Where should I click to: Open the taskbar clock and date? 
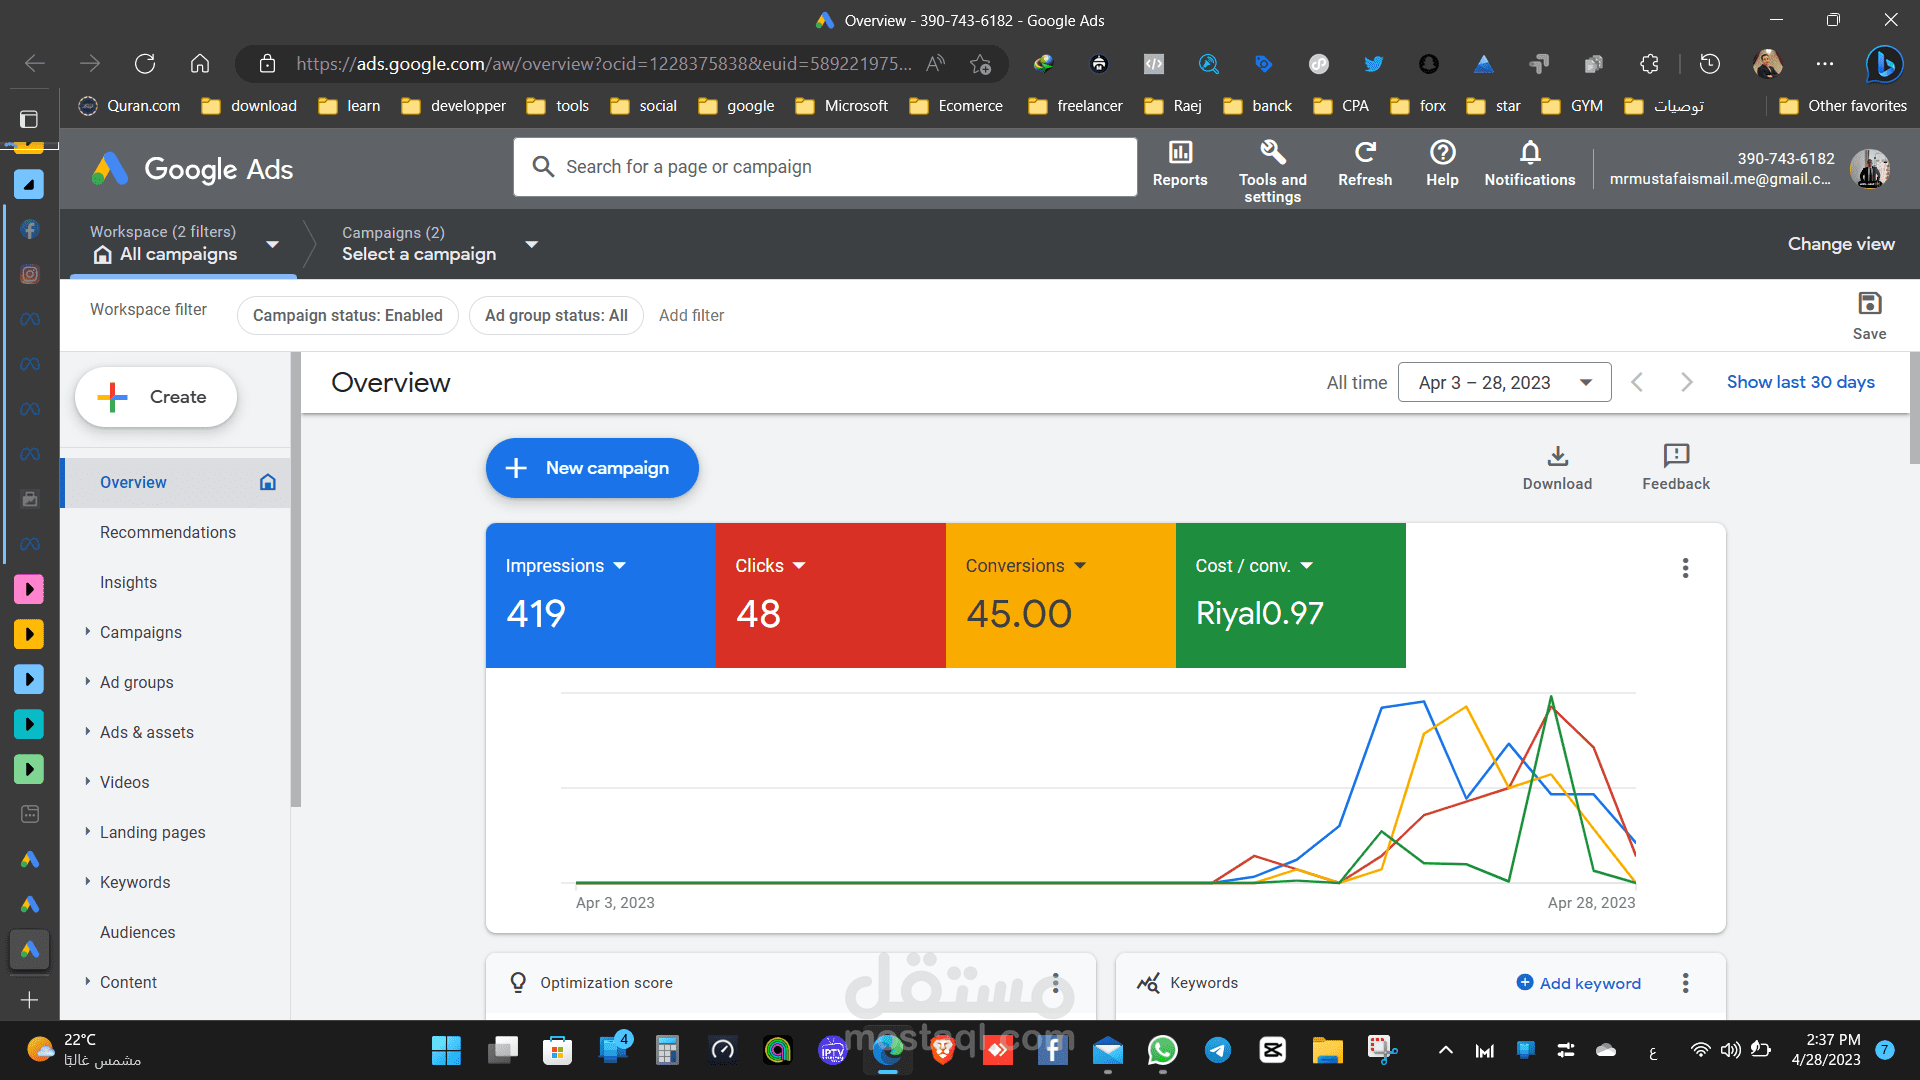1826,1050
